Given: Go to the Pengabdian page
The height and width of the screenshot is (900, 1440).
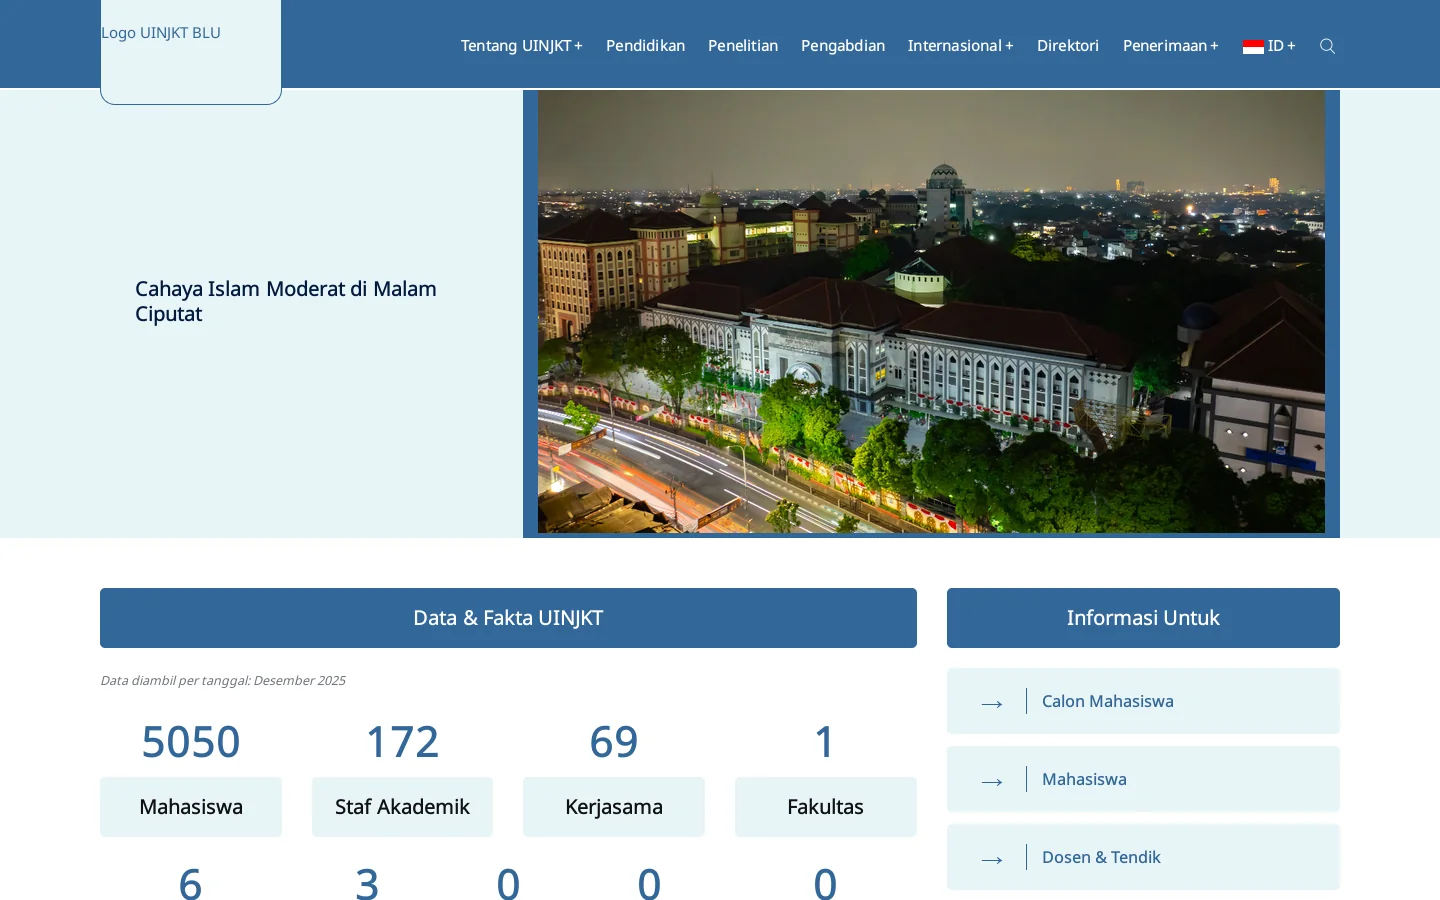Looking at the screenshot, I should click(842, 46).
